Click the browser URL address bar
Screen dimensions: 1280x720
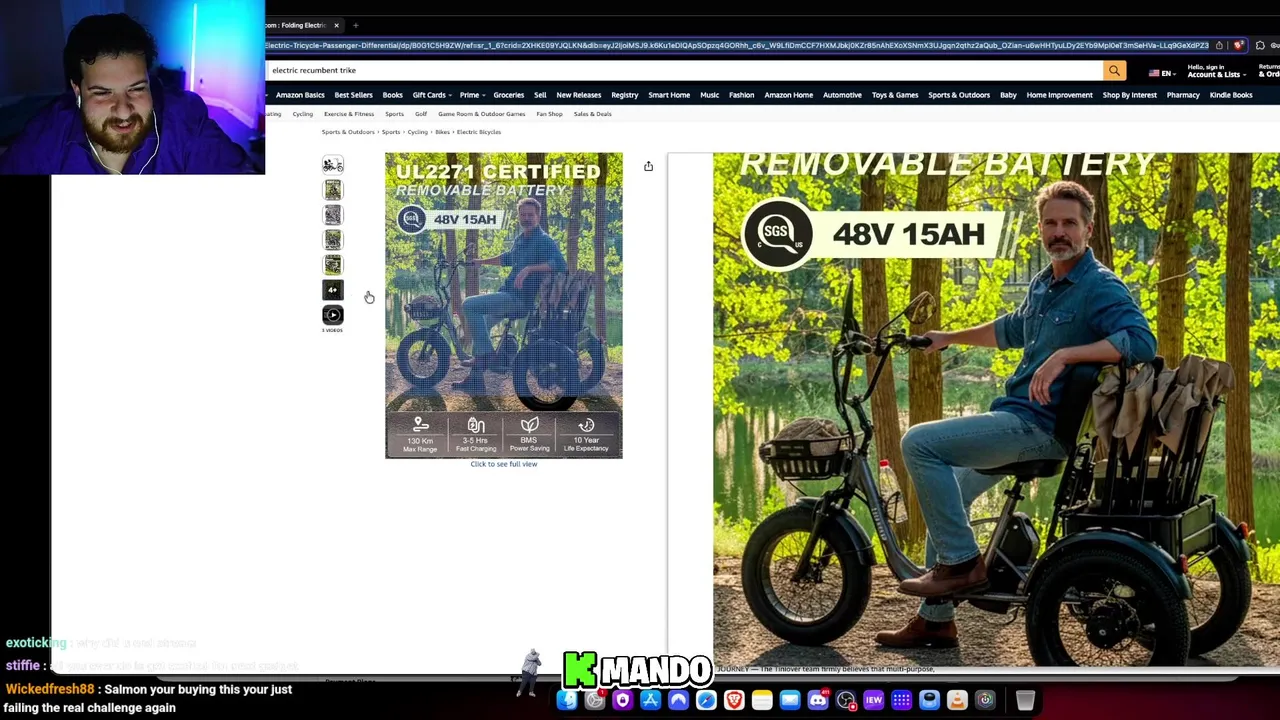click(x=737, y=45)
